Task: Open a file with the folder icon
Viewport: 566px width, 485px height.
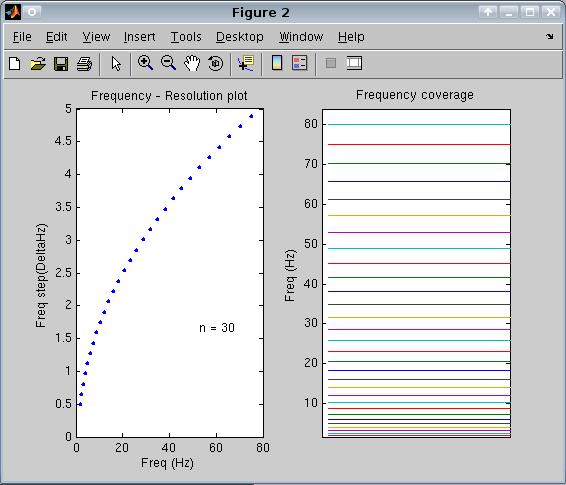Action: (x=38, y=64)
